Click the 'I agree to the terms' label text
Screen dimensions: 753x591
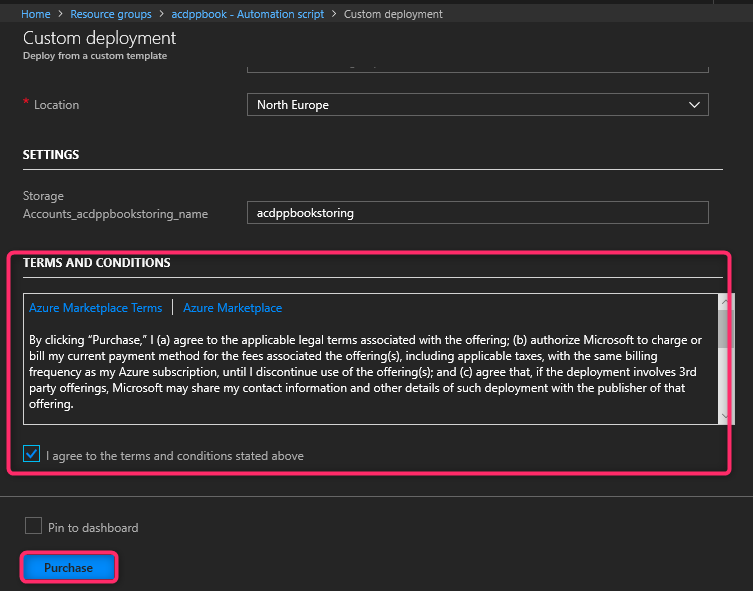175,456
